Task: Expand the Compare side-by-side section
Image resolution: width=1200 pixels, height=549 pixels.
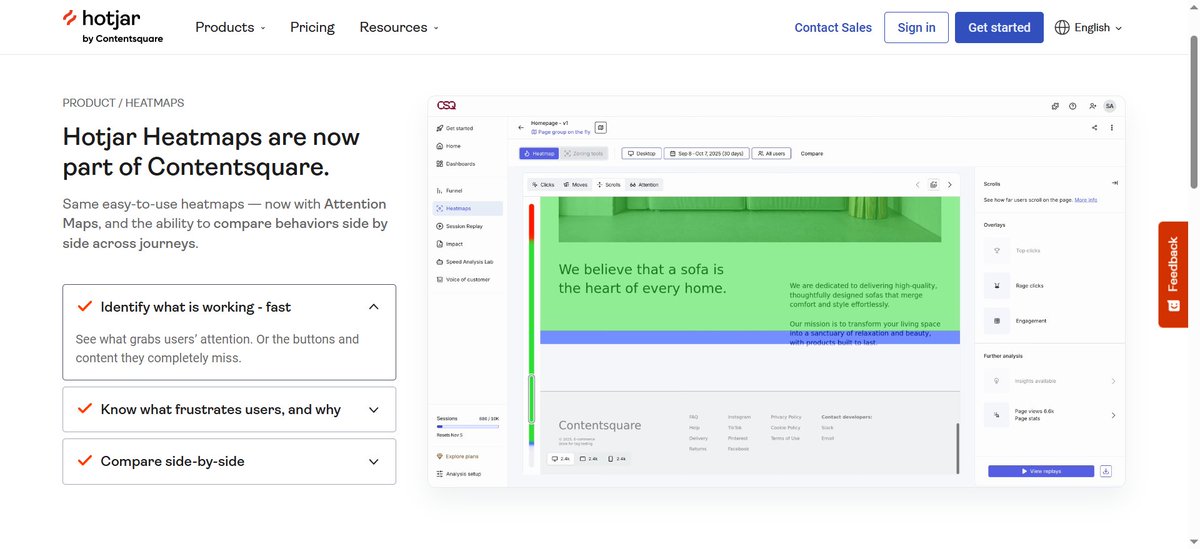Action: [229, 461]
